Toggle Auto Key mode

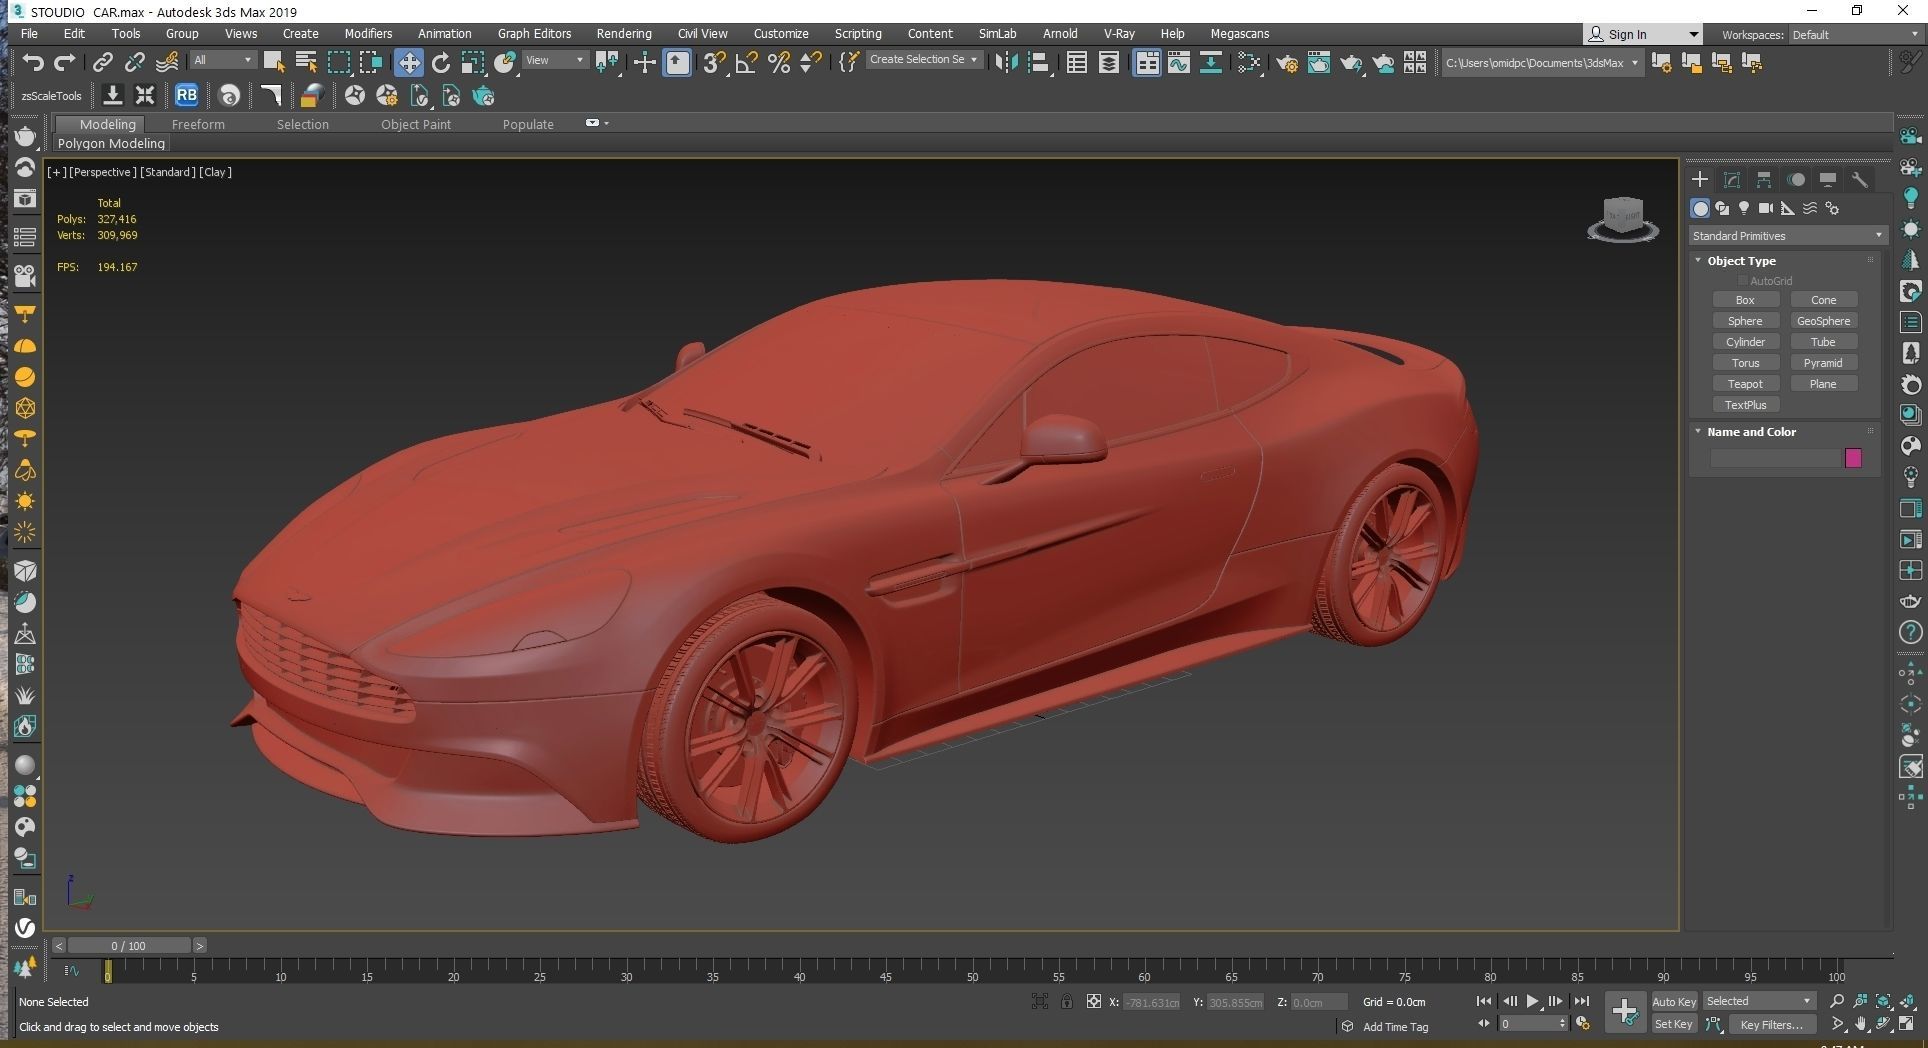coord(1674,1001)
